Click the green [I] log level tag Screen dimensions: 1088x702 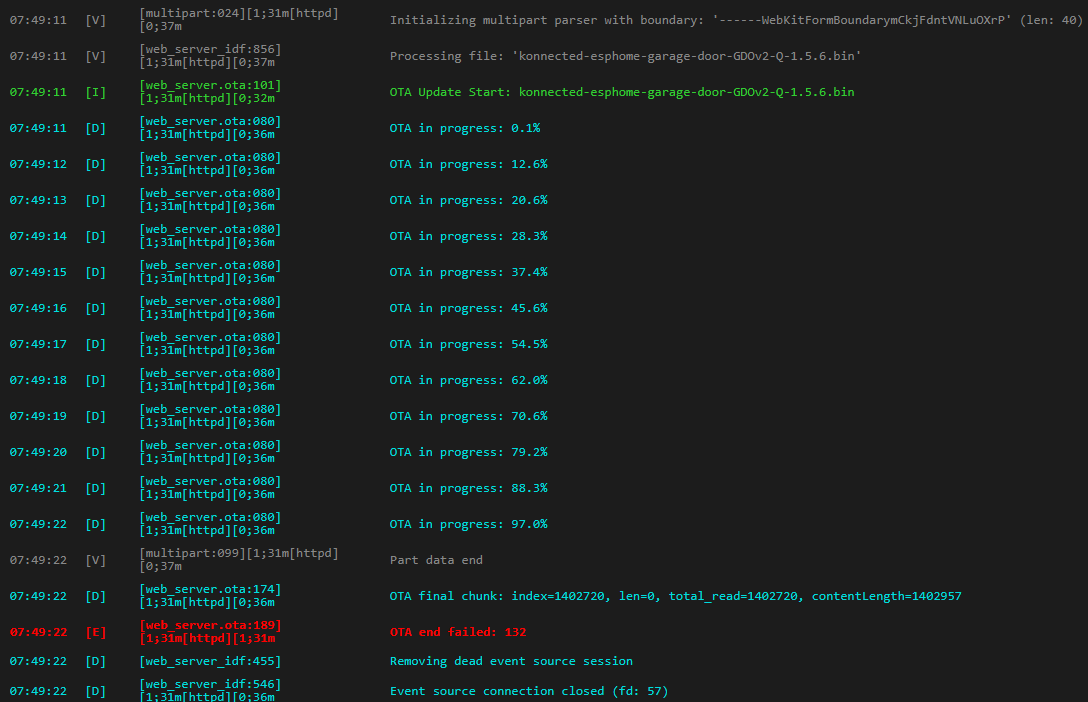95,92
